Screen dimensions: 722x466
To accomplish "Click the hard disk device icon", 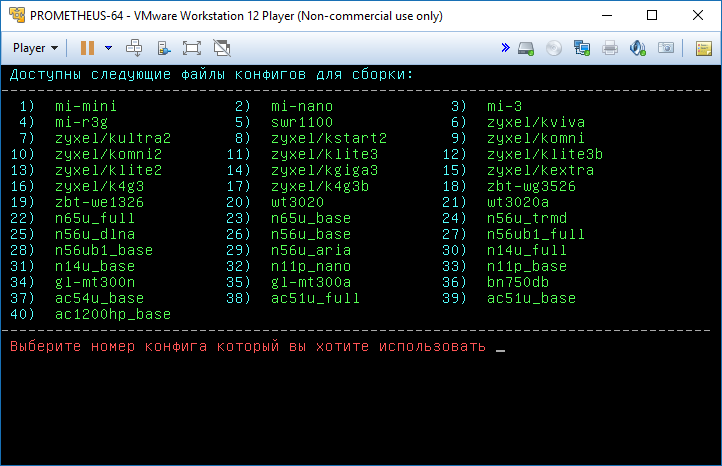I will [526, 48].
